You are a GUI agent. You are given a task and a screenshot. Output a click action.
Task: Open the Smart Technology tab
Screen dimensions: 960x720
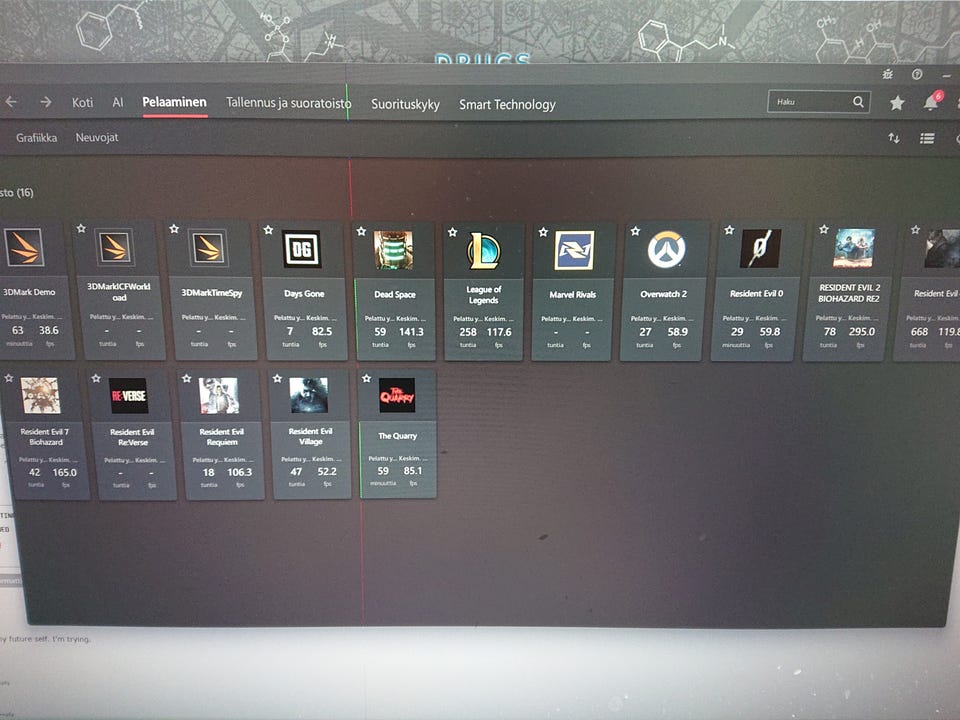(x=507, y=105)
